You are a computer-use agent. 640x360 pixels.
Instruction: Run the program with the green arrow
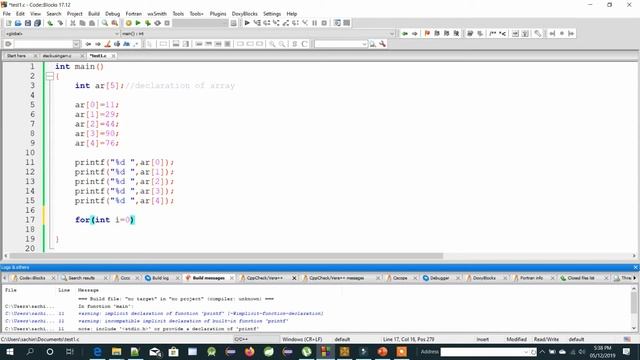[138, 23]
